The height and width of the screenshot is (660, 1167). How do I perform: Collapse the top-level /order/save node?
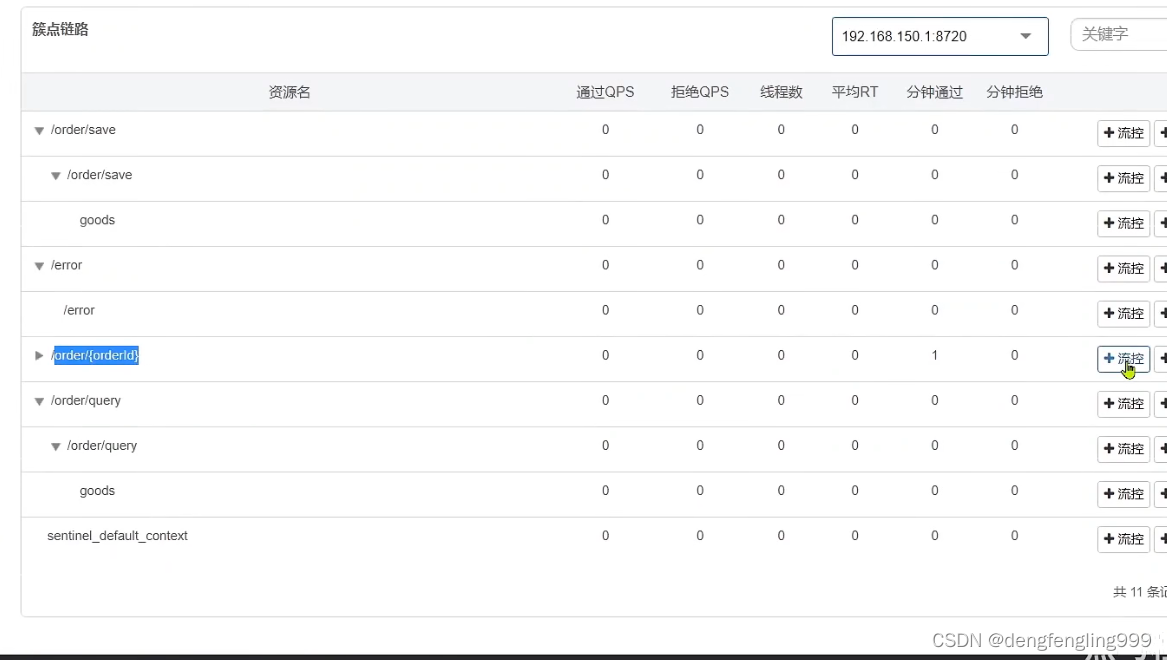pyautogui.click(x=39, y=131)
